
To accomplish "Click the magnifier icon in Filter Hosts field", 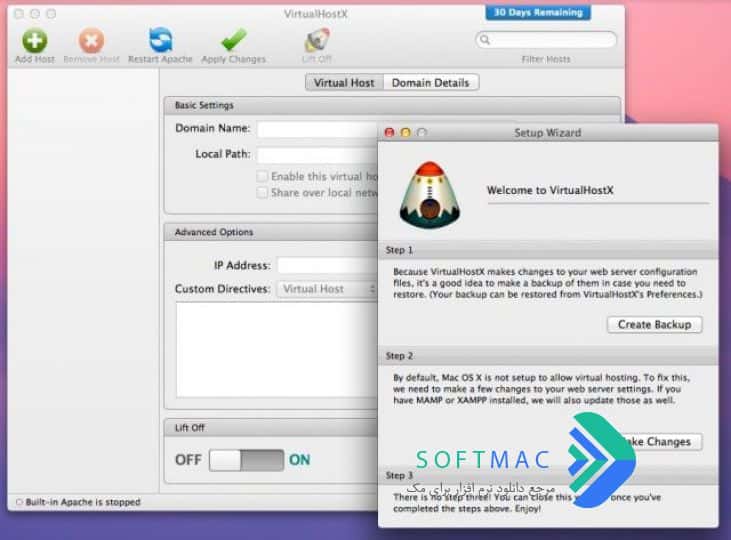I will coord(485,40).
